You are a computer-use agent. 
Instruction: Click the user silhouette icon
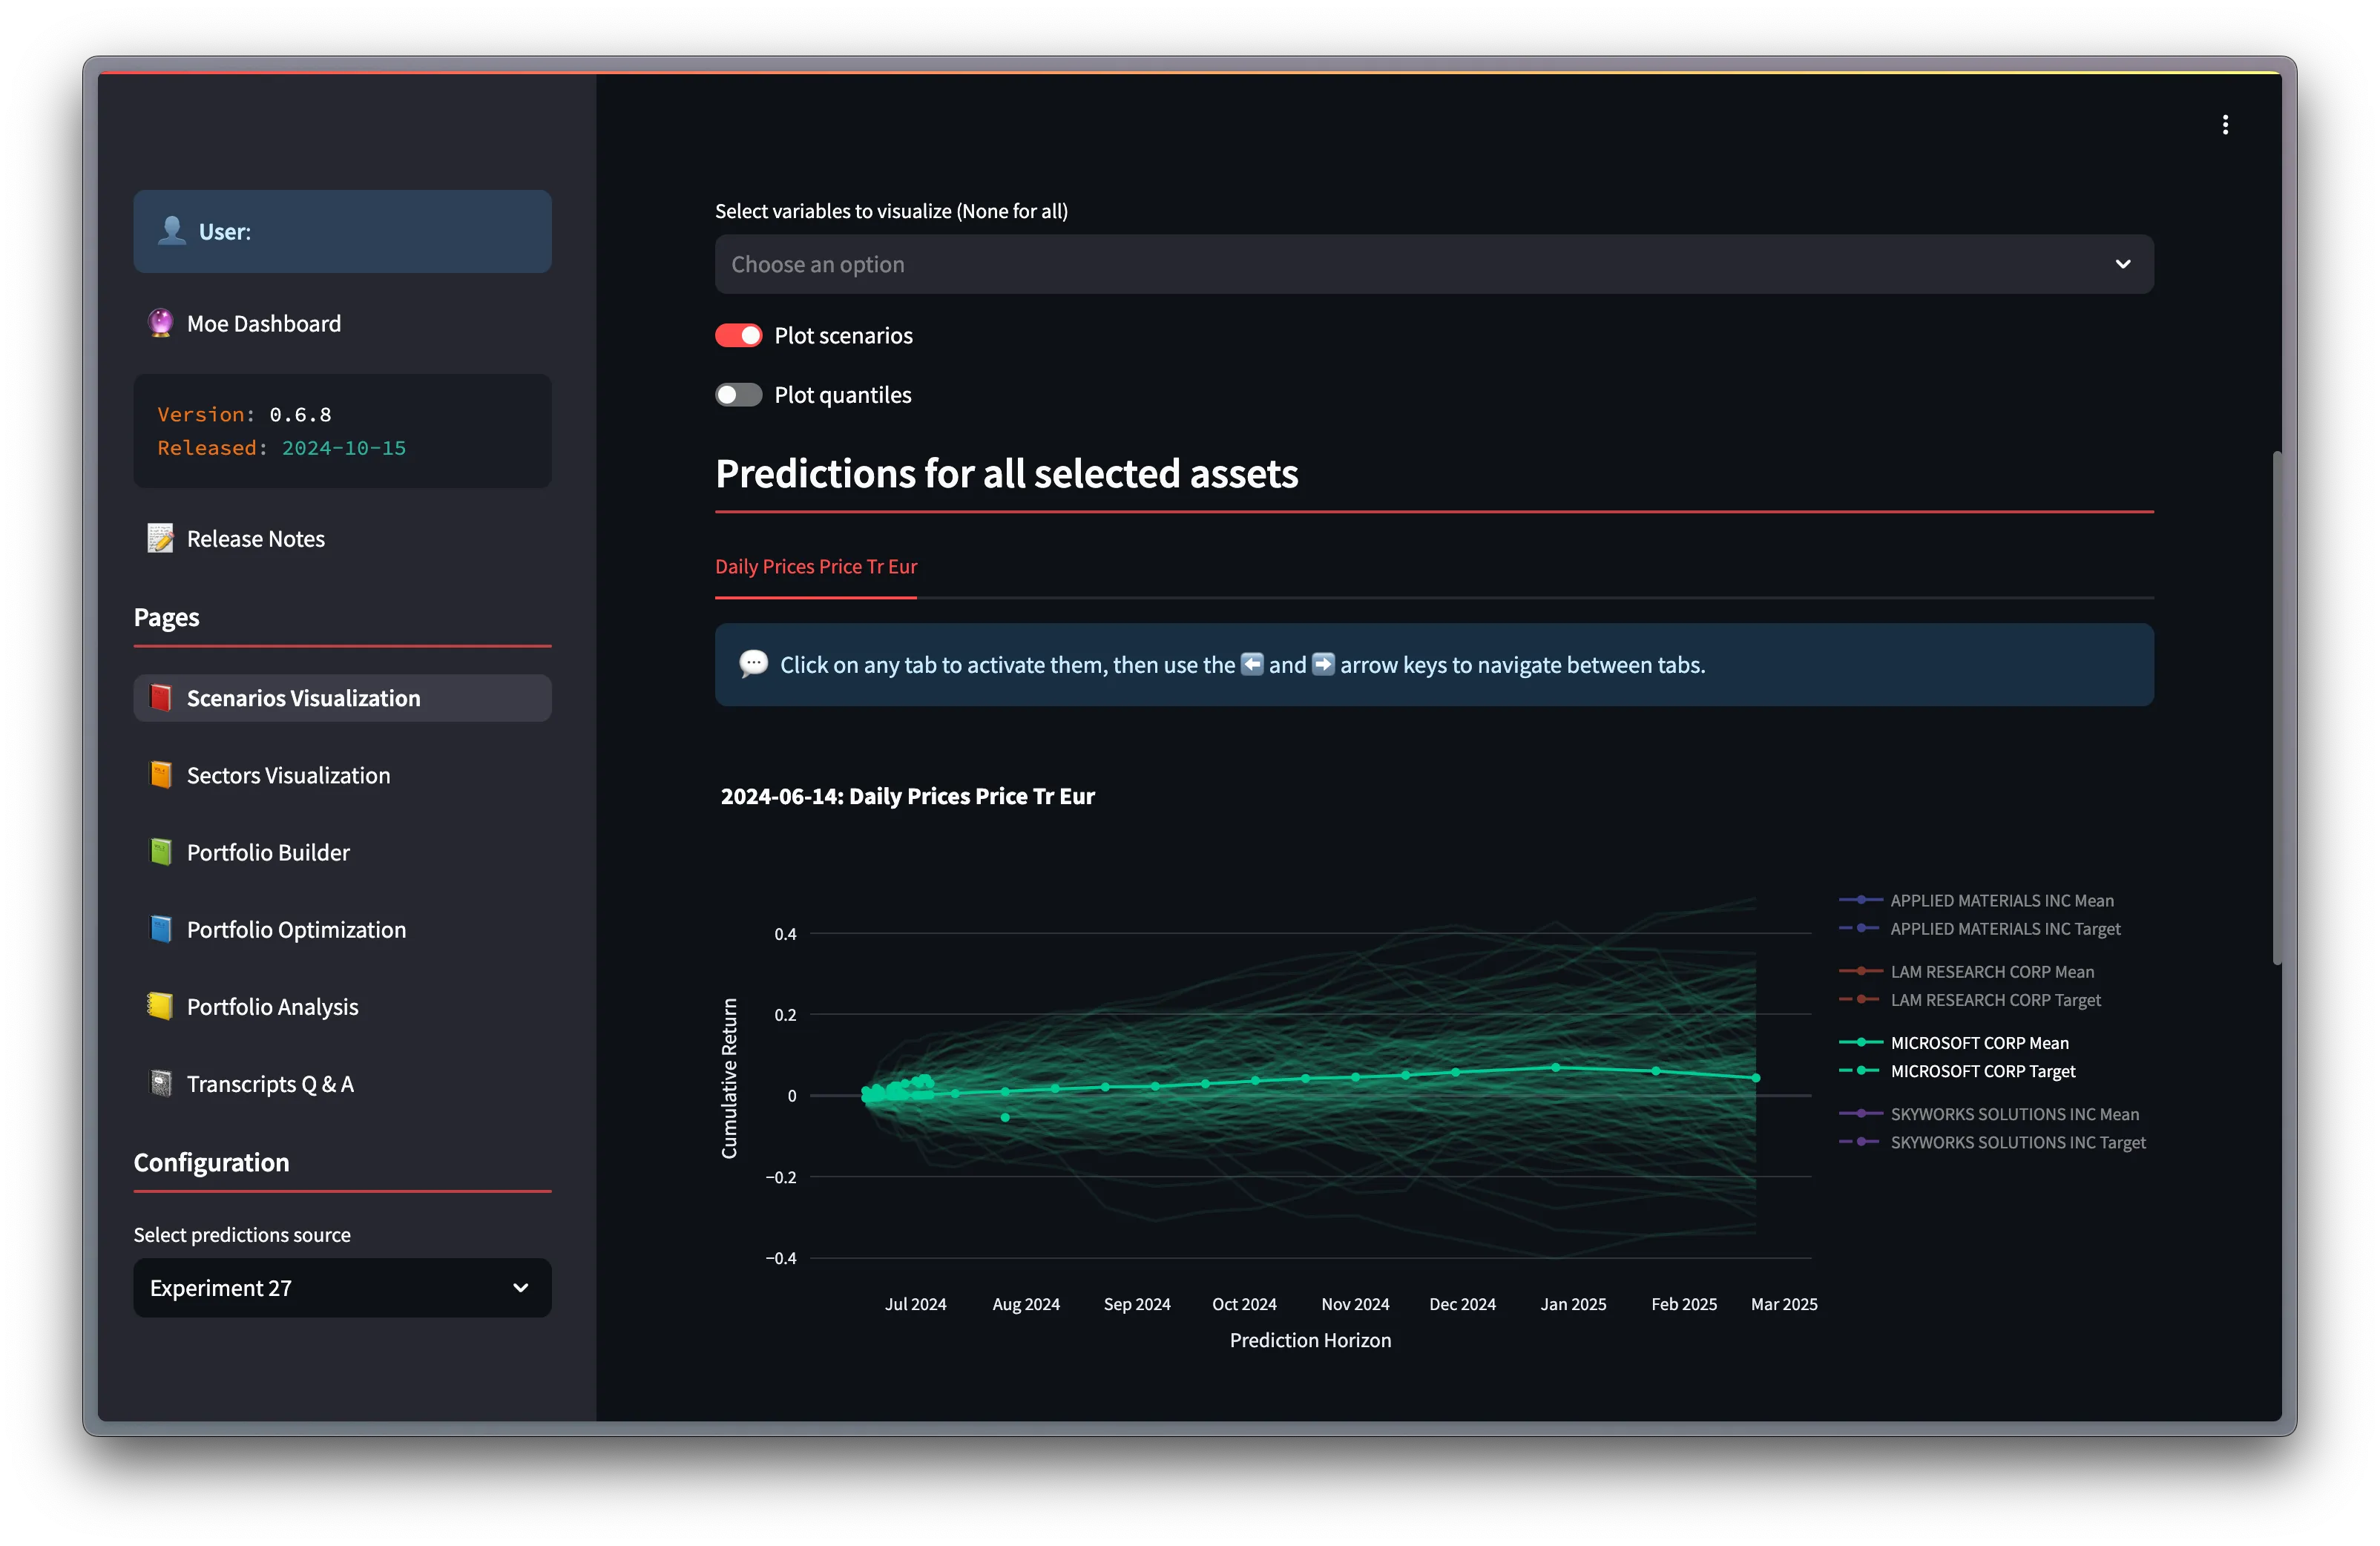172,230
